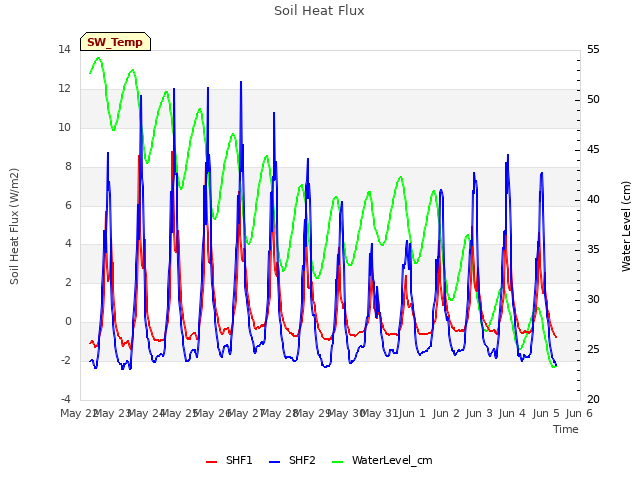Click the 20 tick on right axis
This screenshot has height=480, width=640.
(x=593, y=400)
